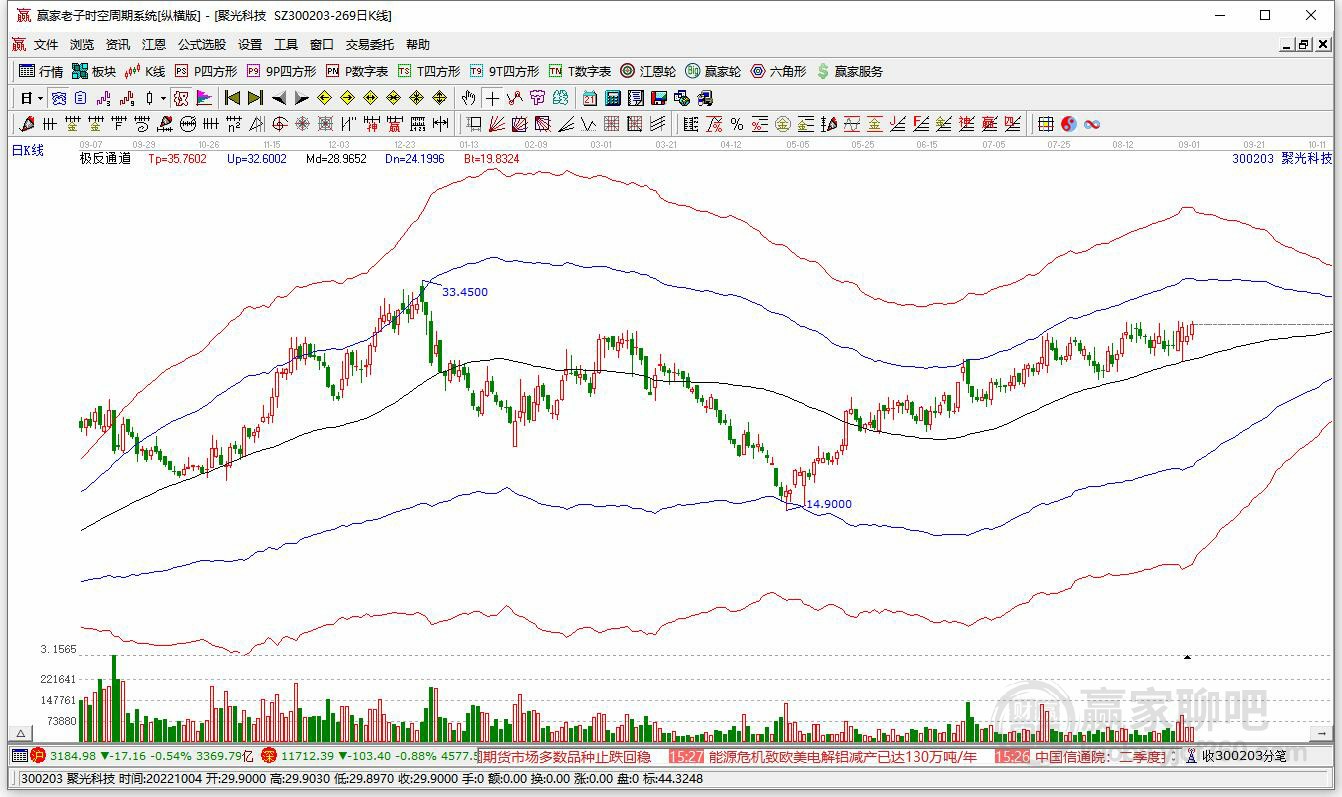The height and width of the screenshot is (797, 1342).
Task: Click the Tp=35.7602 indicator value
Action: [x=178, y=158]
